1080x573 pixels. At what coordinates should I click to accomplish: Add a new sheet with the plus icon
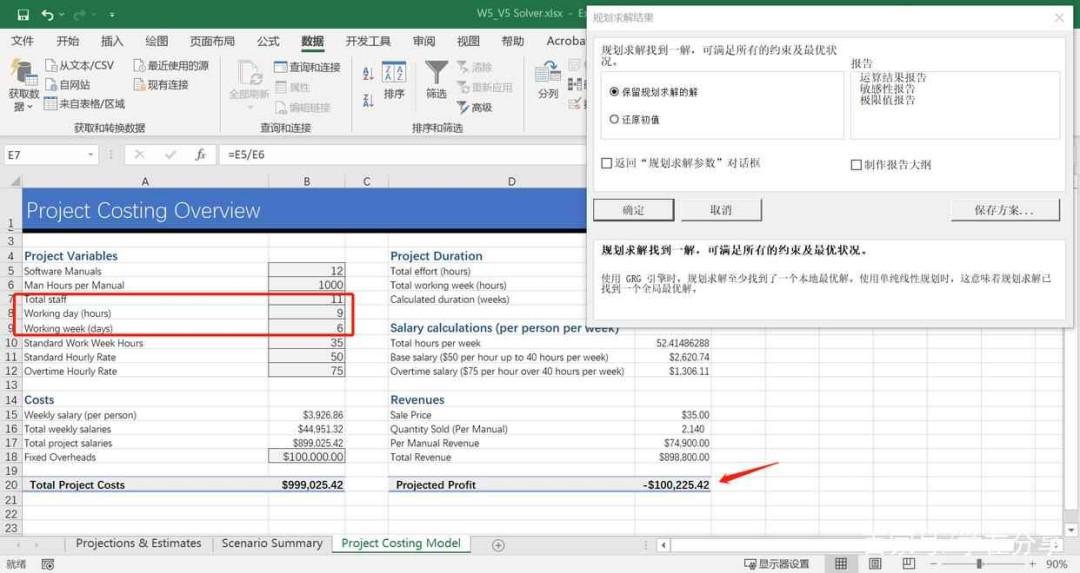pyautogui.click(x=498, y=545)
